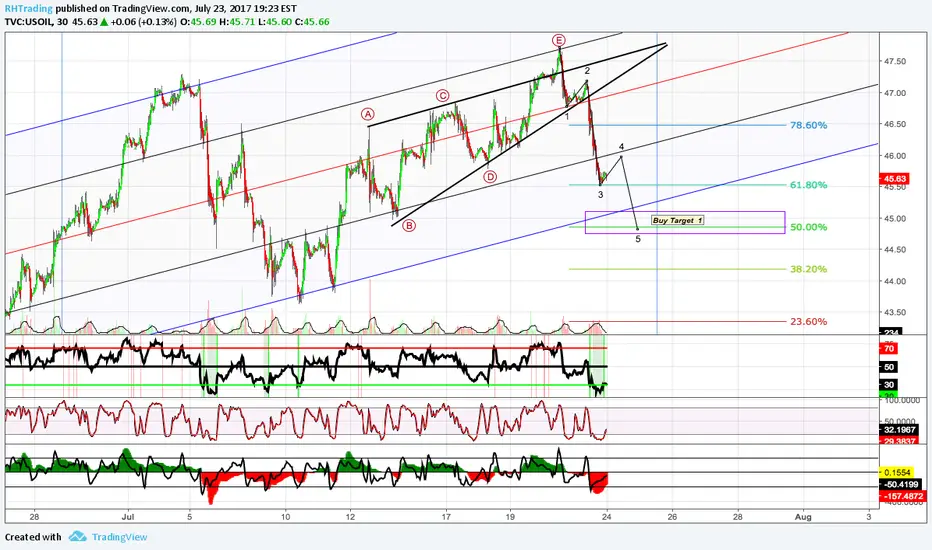932x550 pixels.
Task: Click the -50.4199 indicator value tag
Action: coord(900,484)
